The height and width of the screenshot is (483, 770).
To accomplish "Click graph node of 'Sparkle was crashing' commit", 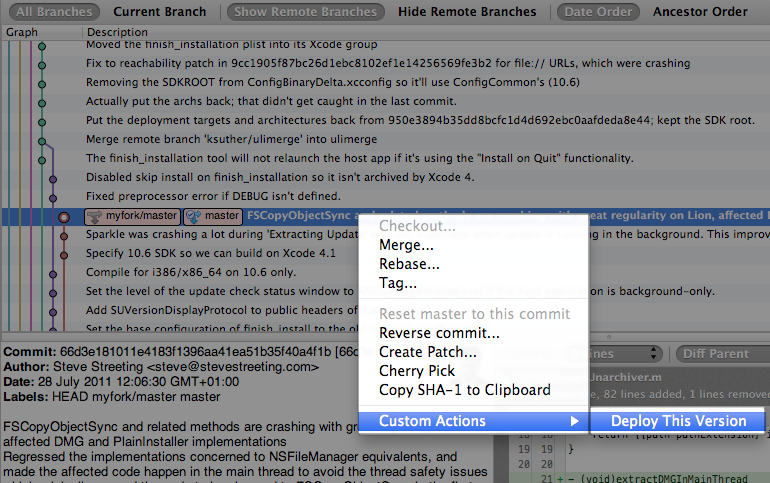I will pyautogui.click(x=63, y=234).
